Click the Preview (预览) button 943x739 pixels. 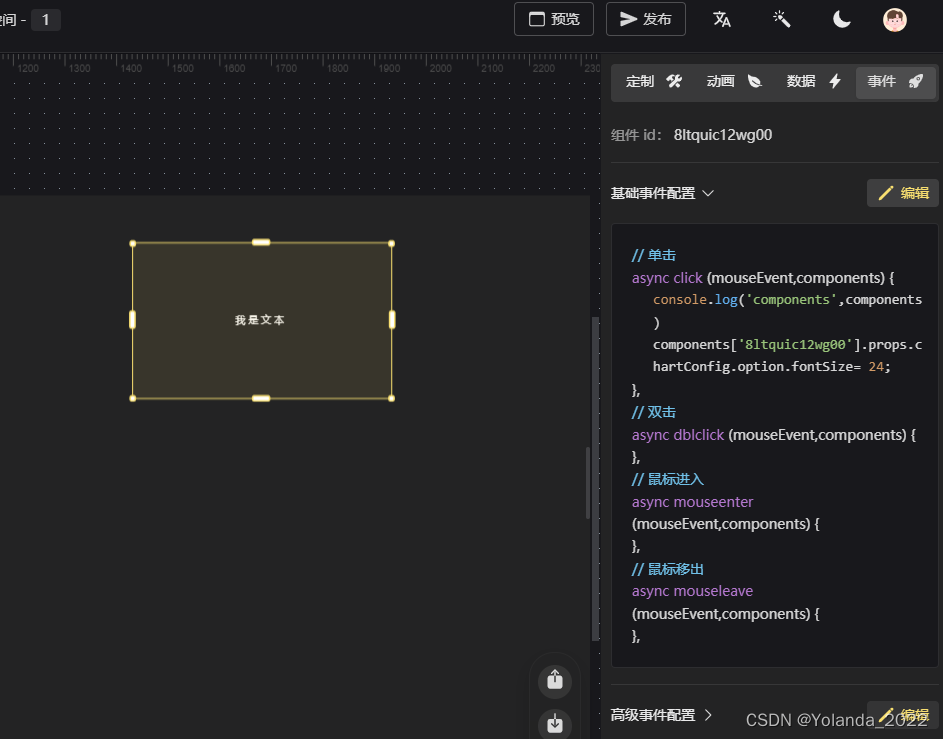pos(553,18)
